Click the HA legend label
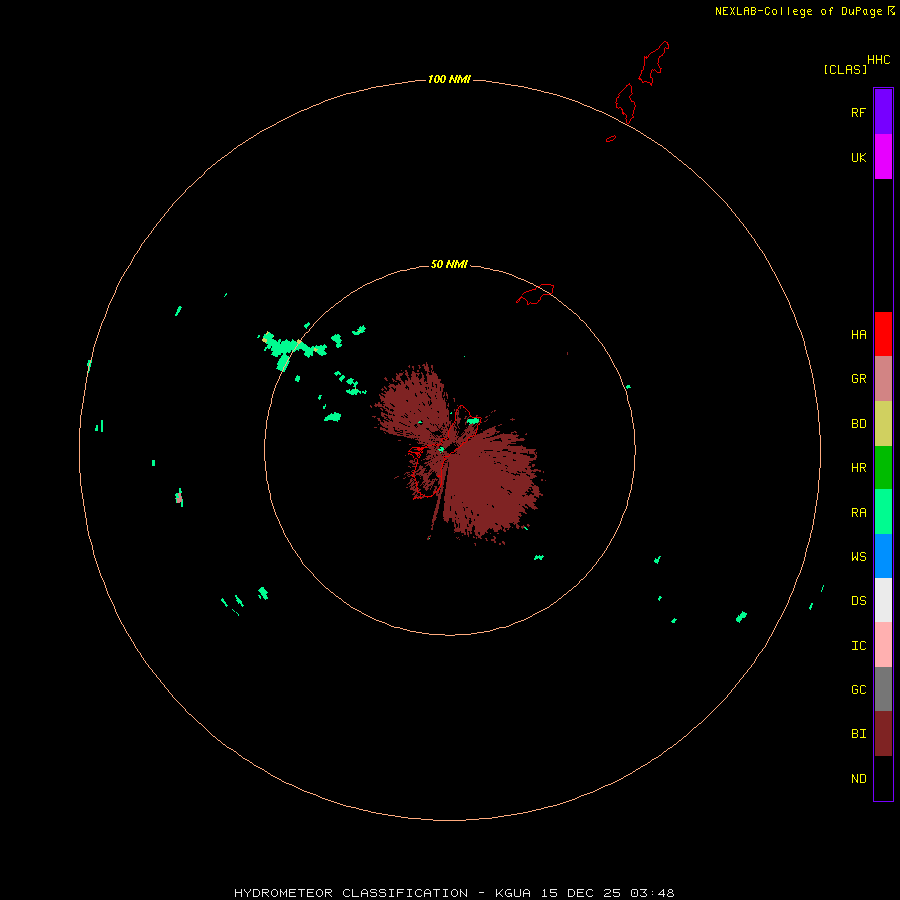Viewport: 900px width, 900px height. click(858, 335)
